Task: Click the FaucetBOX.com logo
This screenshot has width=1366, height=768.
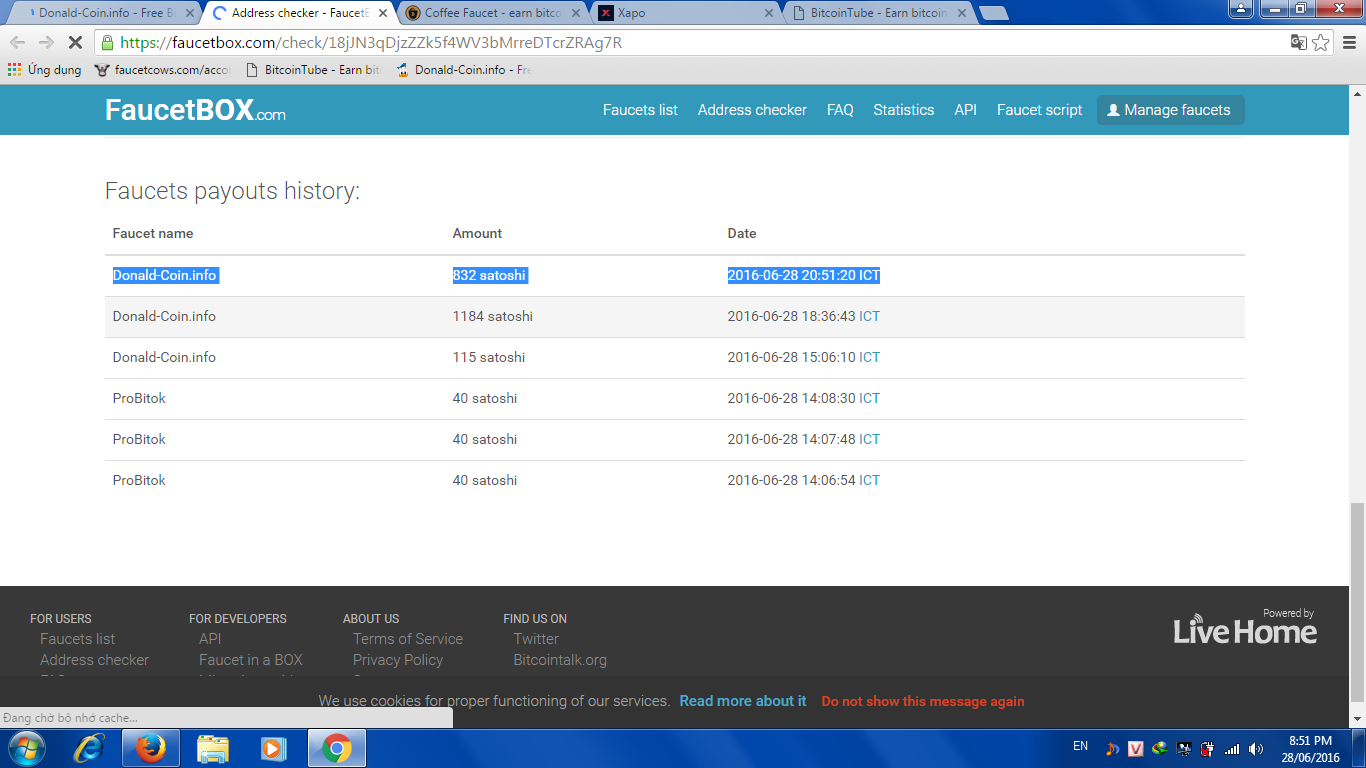Action: pos(195,110)
